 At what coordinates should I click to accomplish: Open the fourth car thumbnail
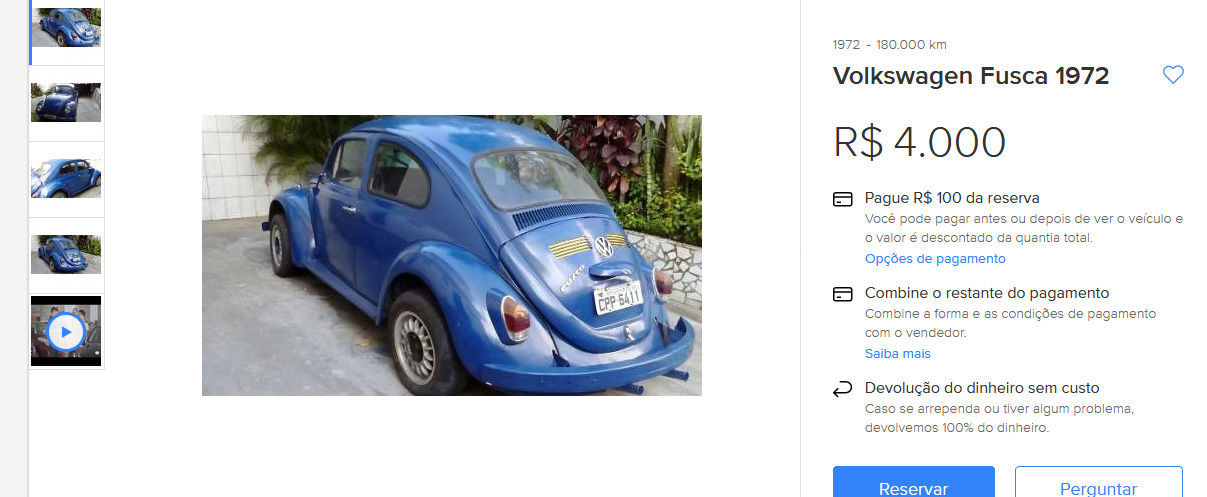[66, 254]
